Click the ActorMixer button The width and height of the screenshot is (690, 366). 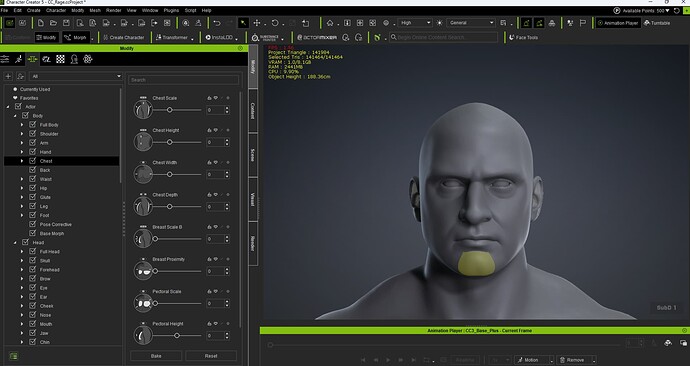[x=317, y=38]
